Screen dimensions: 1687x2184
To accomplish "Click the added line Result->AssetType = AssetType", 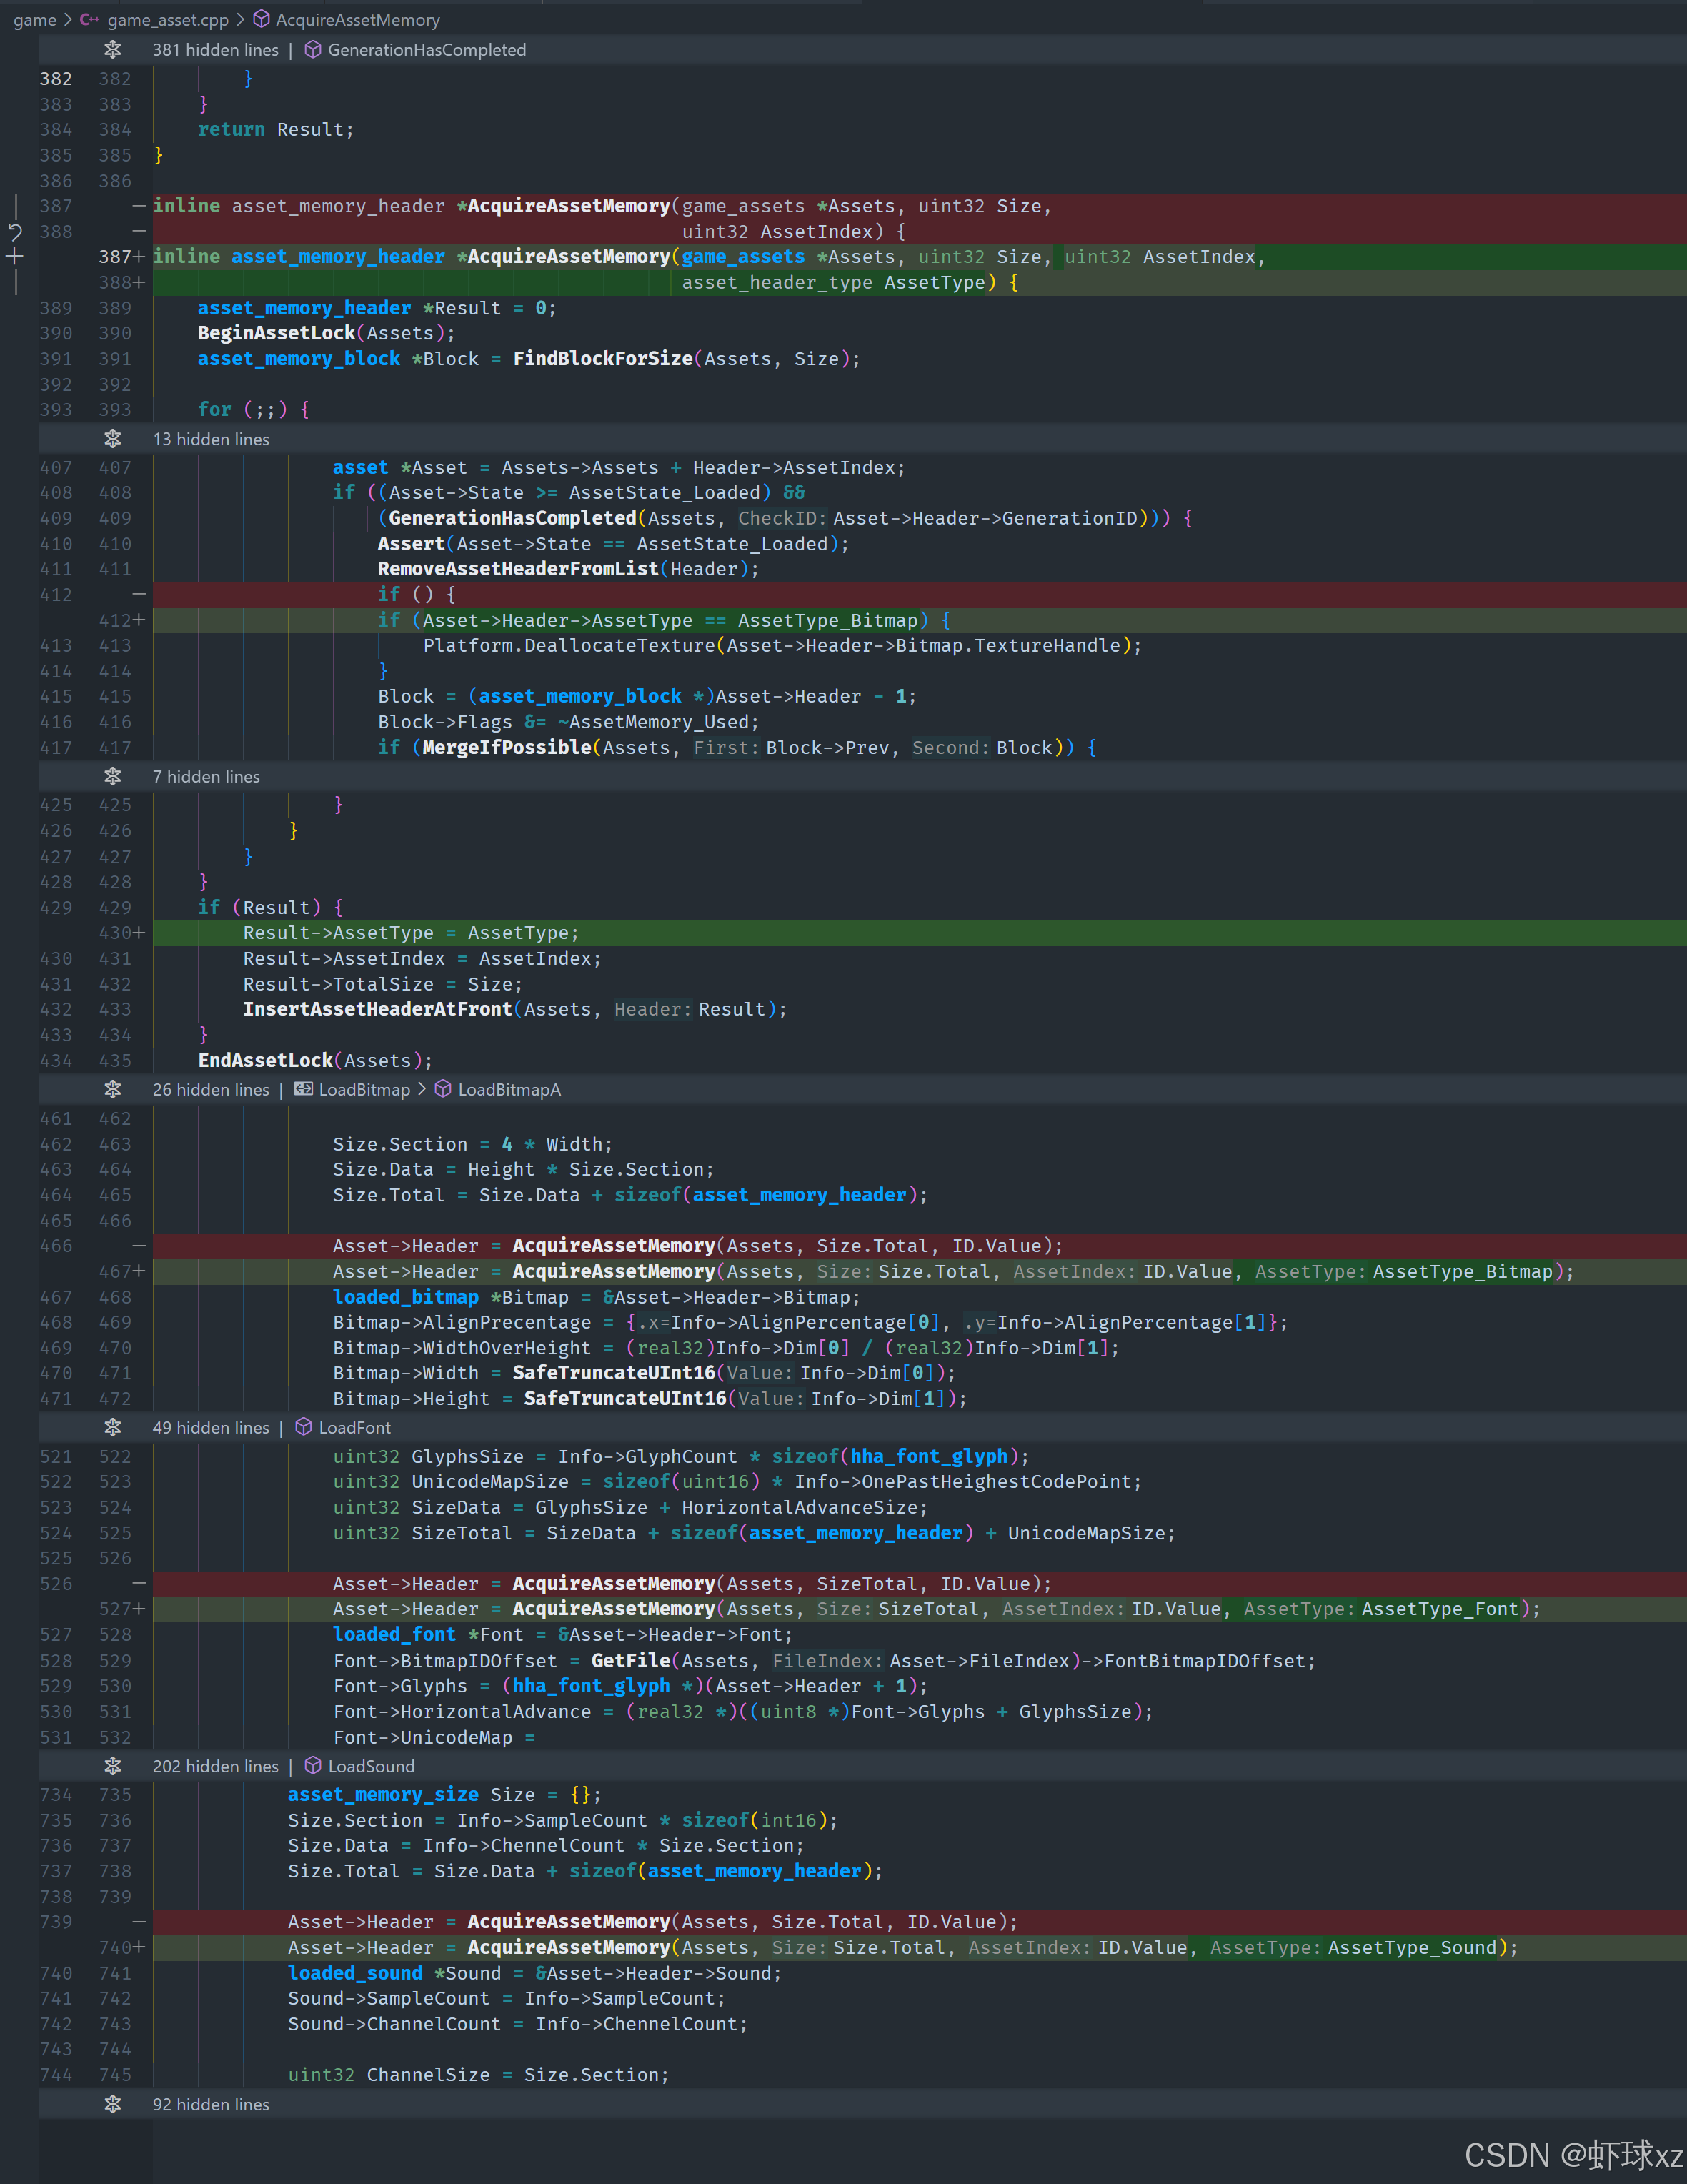I will point(410,933).
